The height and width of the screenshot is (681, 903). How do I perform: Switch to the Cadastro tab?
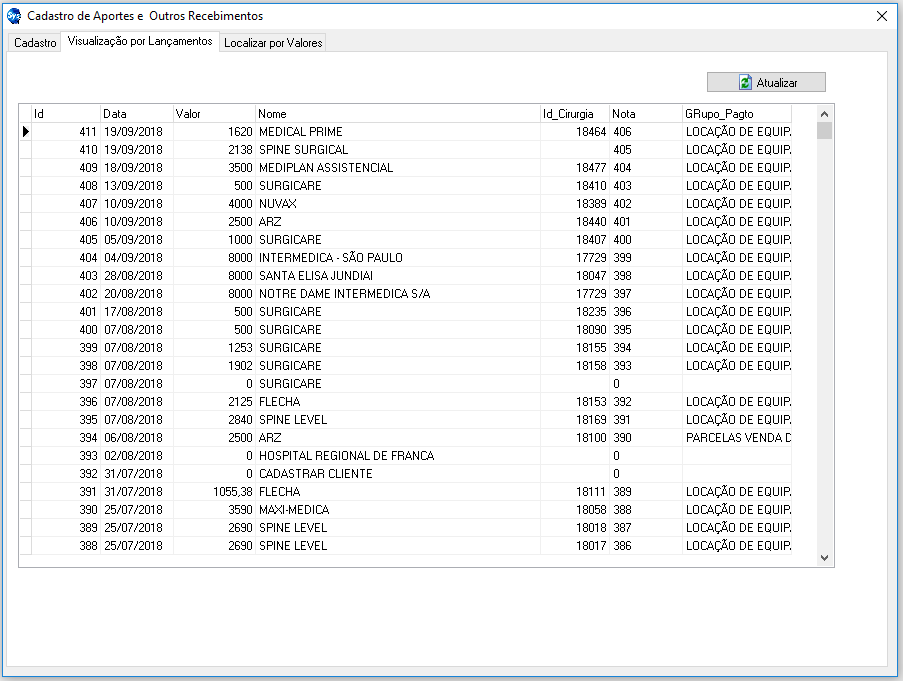pos(35,43)
